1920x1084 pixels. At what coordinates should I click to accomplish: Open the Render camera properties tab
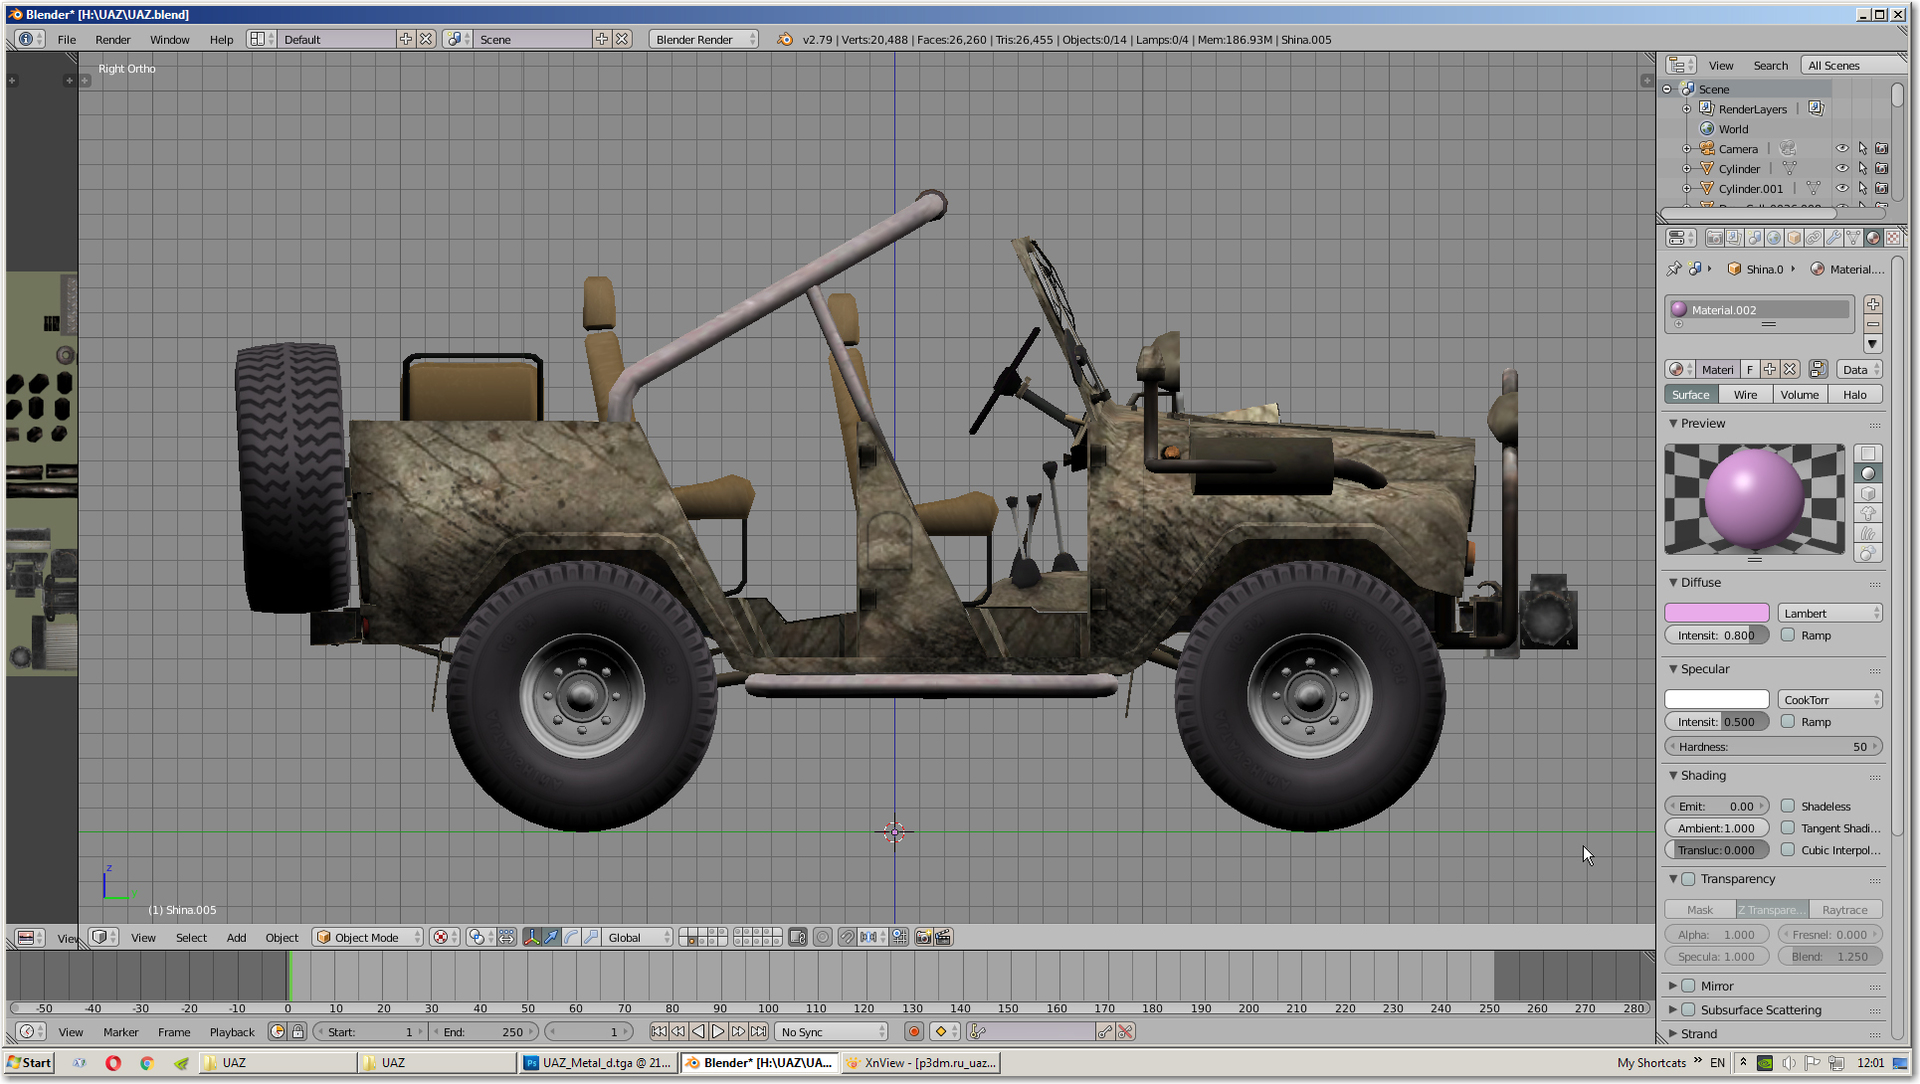click(x=1714, y=238)
